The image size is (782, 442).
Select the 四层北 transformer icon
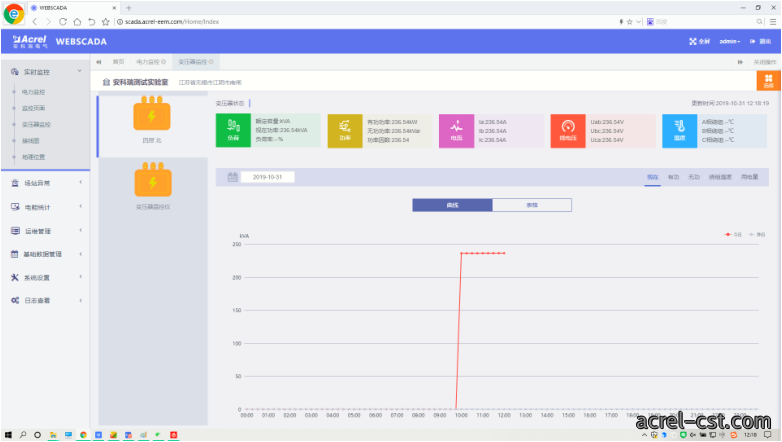coord(152,113)
